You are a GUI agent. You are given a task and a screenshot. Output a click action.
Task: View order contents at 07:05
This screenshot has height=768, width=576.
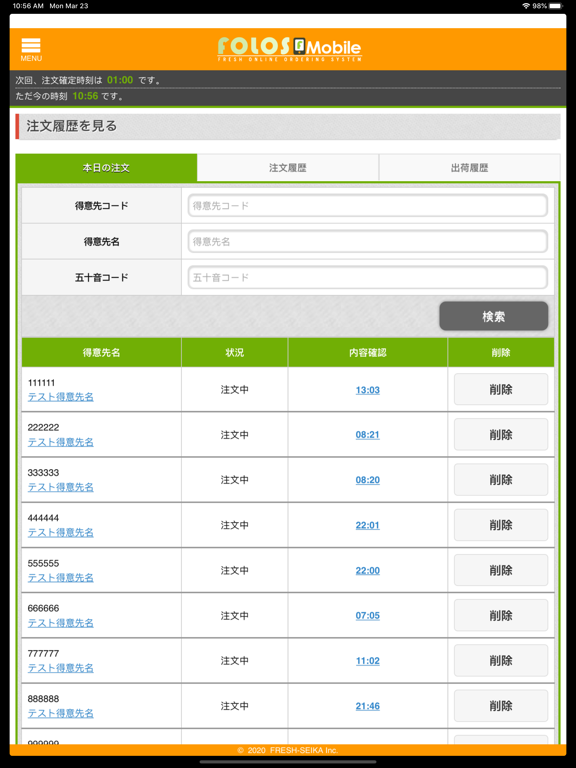(368, 616)
